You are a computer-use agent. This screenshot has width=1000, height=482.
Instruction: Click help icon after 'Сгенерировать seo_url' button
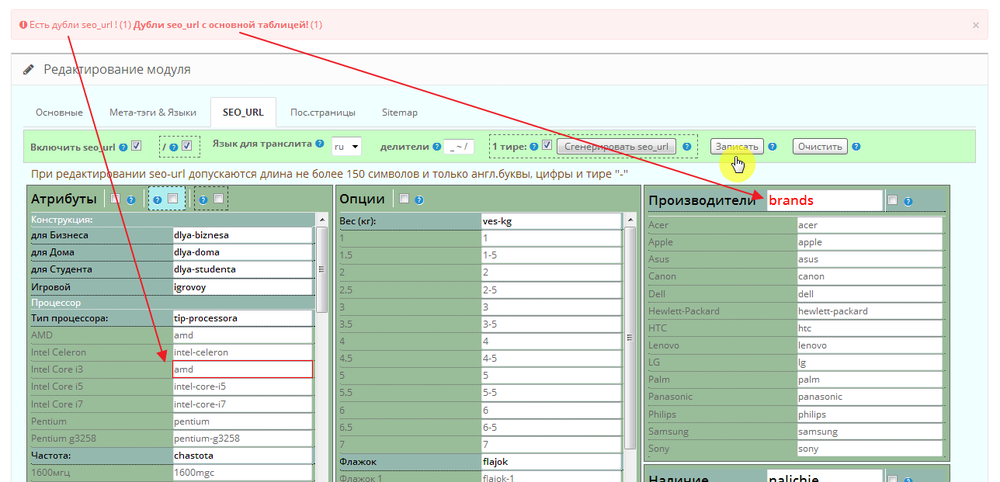(687, 147)
